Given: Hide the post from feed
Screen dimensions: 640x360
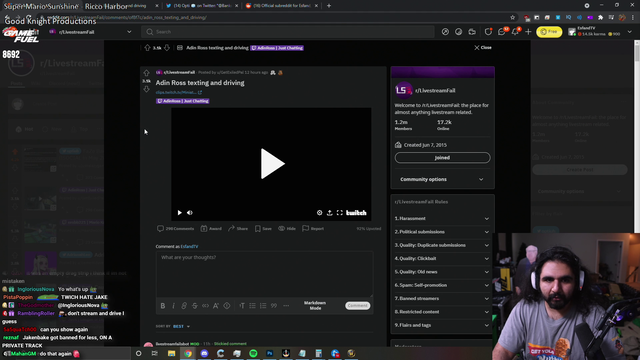Looking at the screenshot, I should coord(287,229).
